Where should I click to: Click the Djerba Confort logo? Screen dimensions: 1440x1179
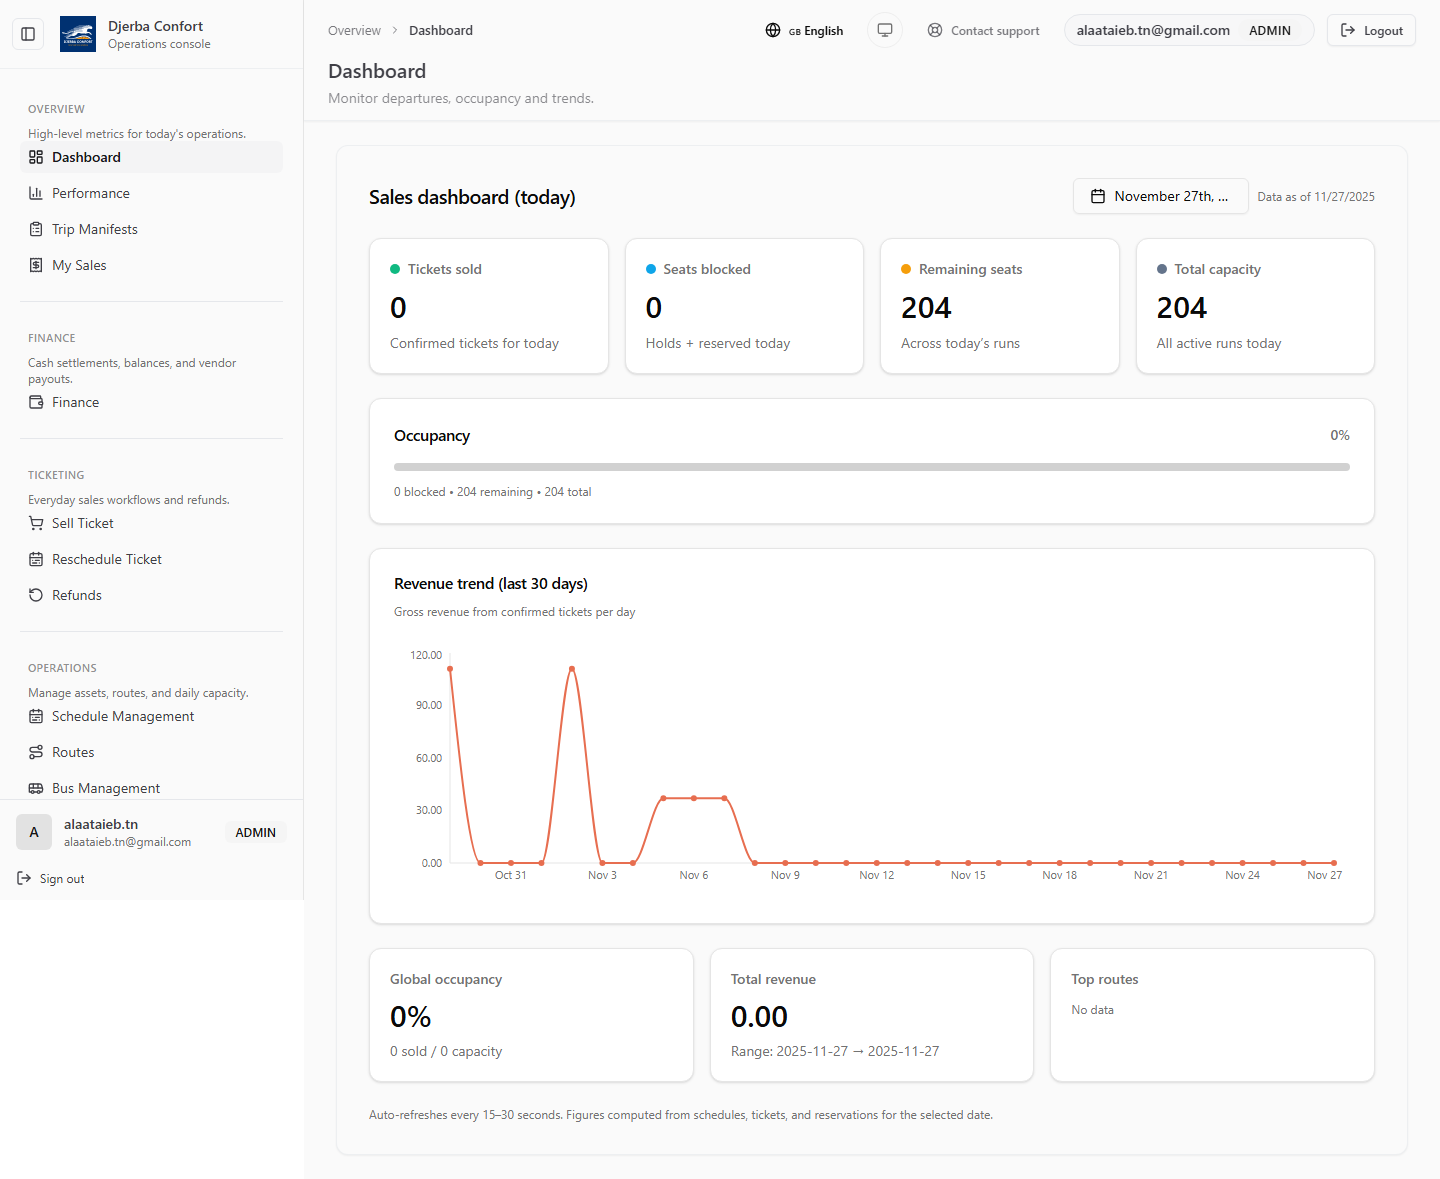coord(78,34)
